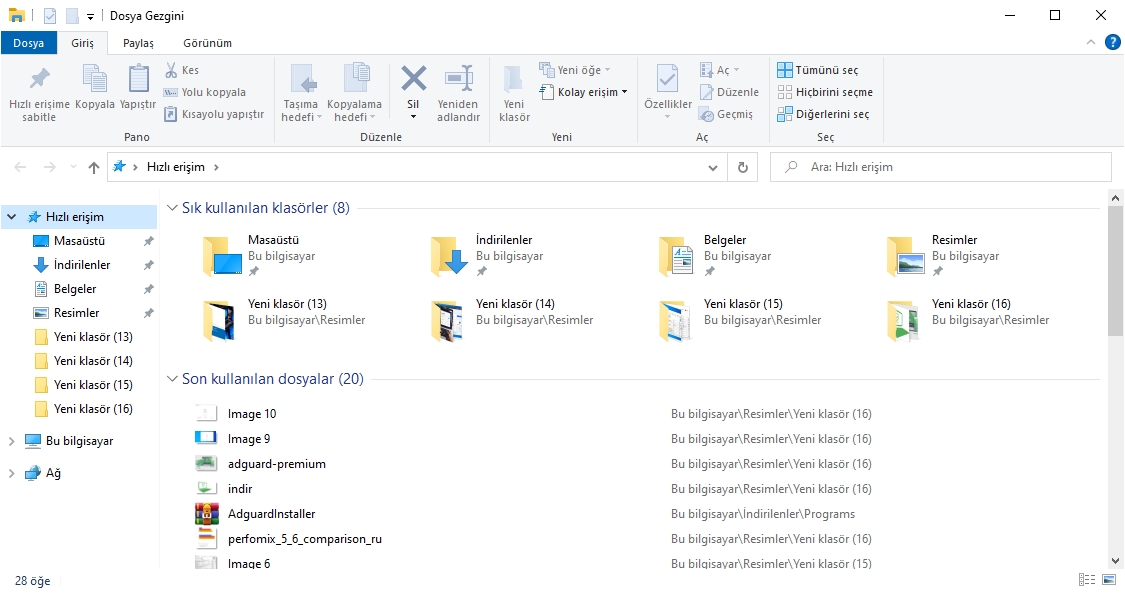Click the Yeni klasör ribbon icon

click(514, 79)
